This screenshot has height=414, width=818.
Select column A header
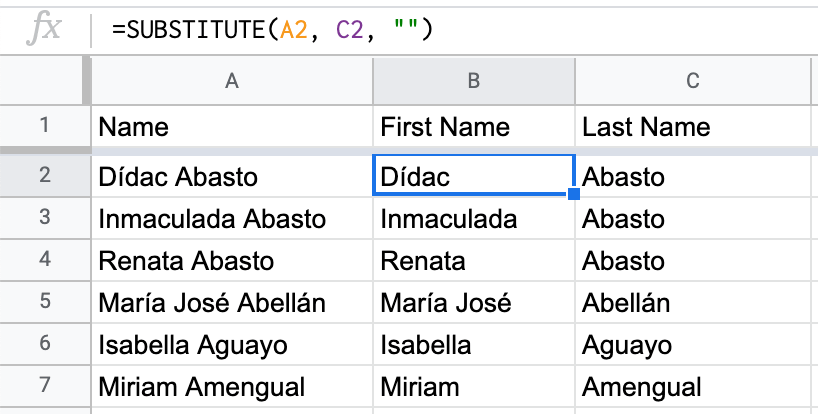click(x=232, y=81)
